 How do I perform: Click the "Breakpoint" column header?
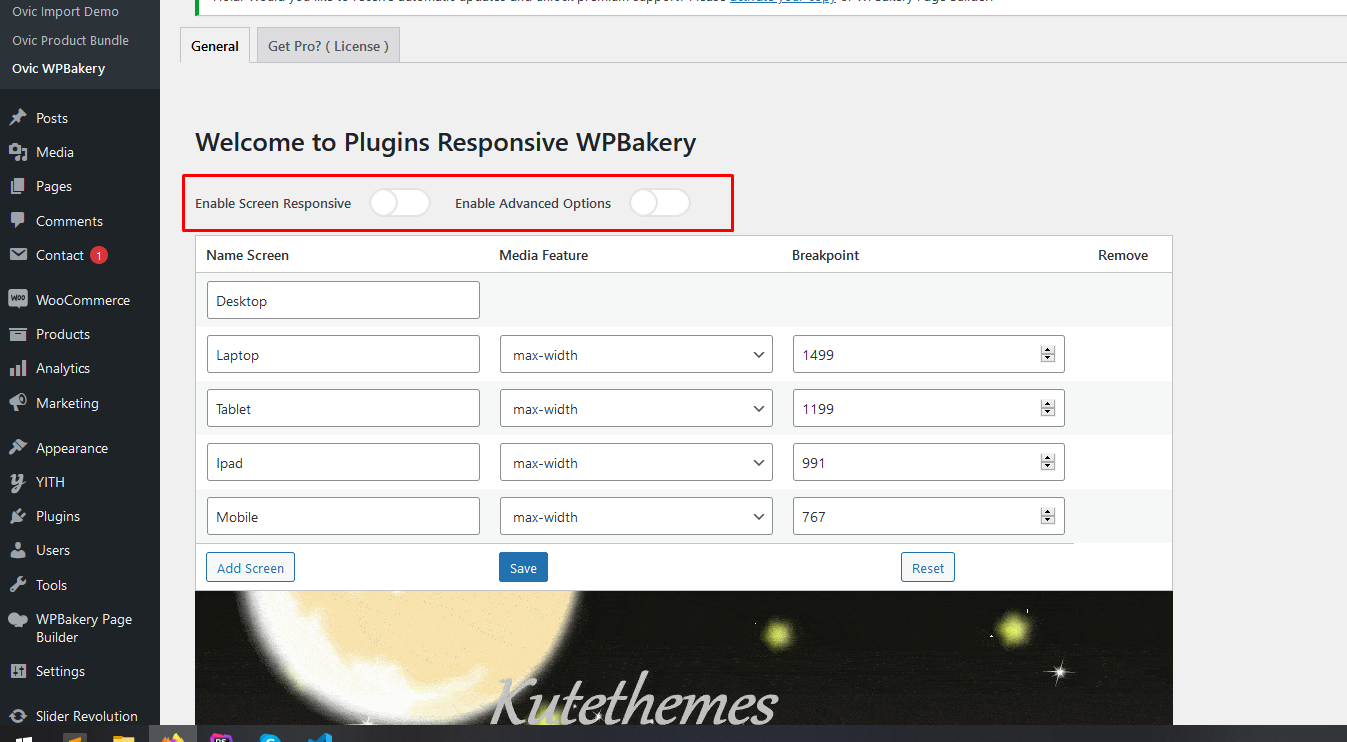[825, 255]
